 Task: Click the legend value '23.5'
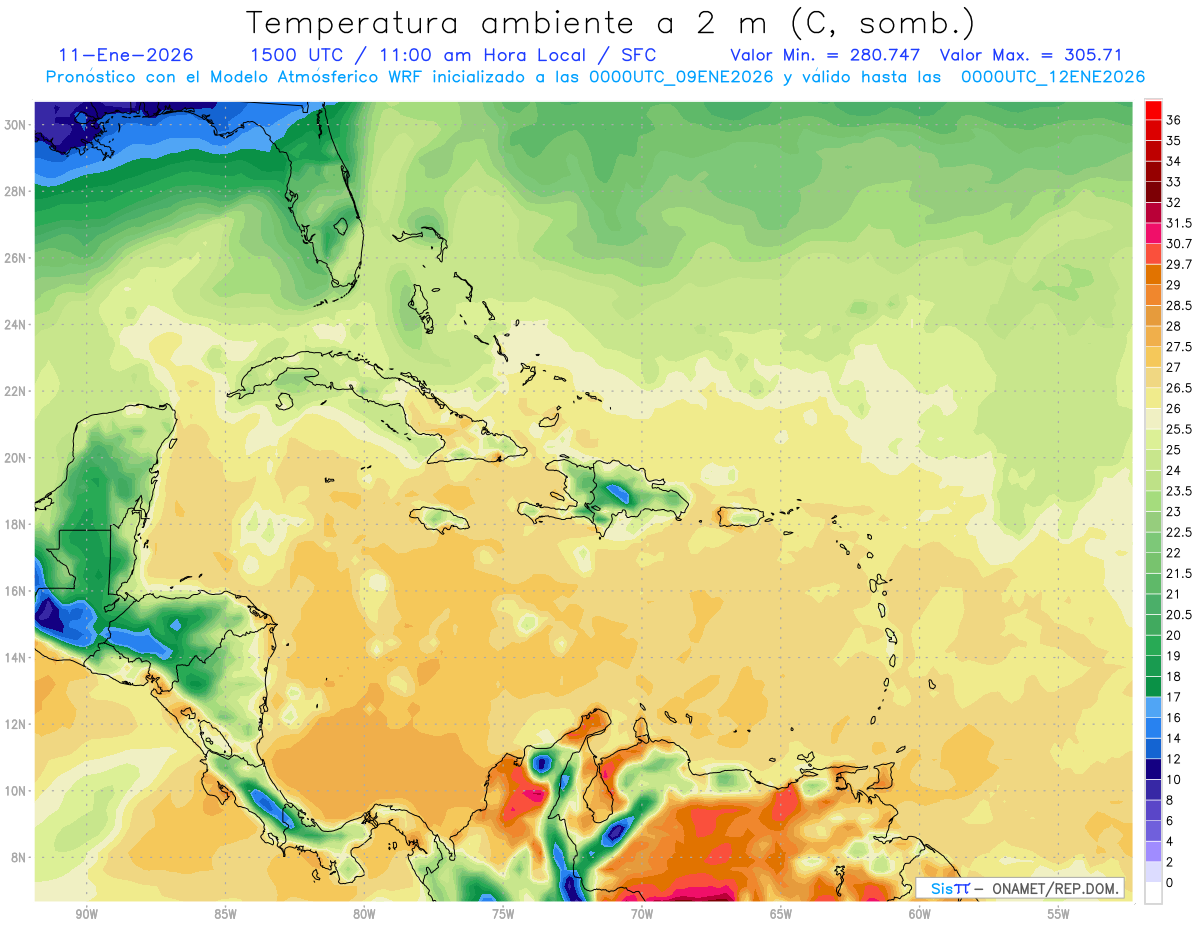pos(1179,491)
